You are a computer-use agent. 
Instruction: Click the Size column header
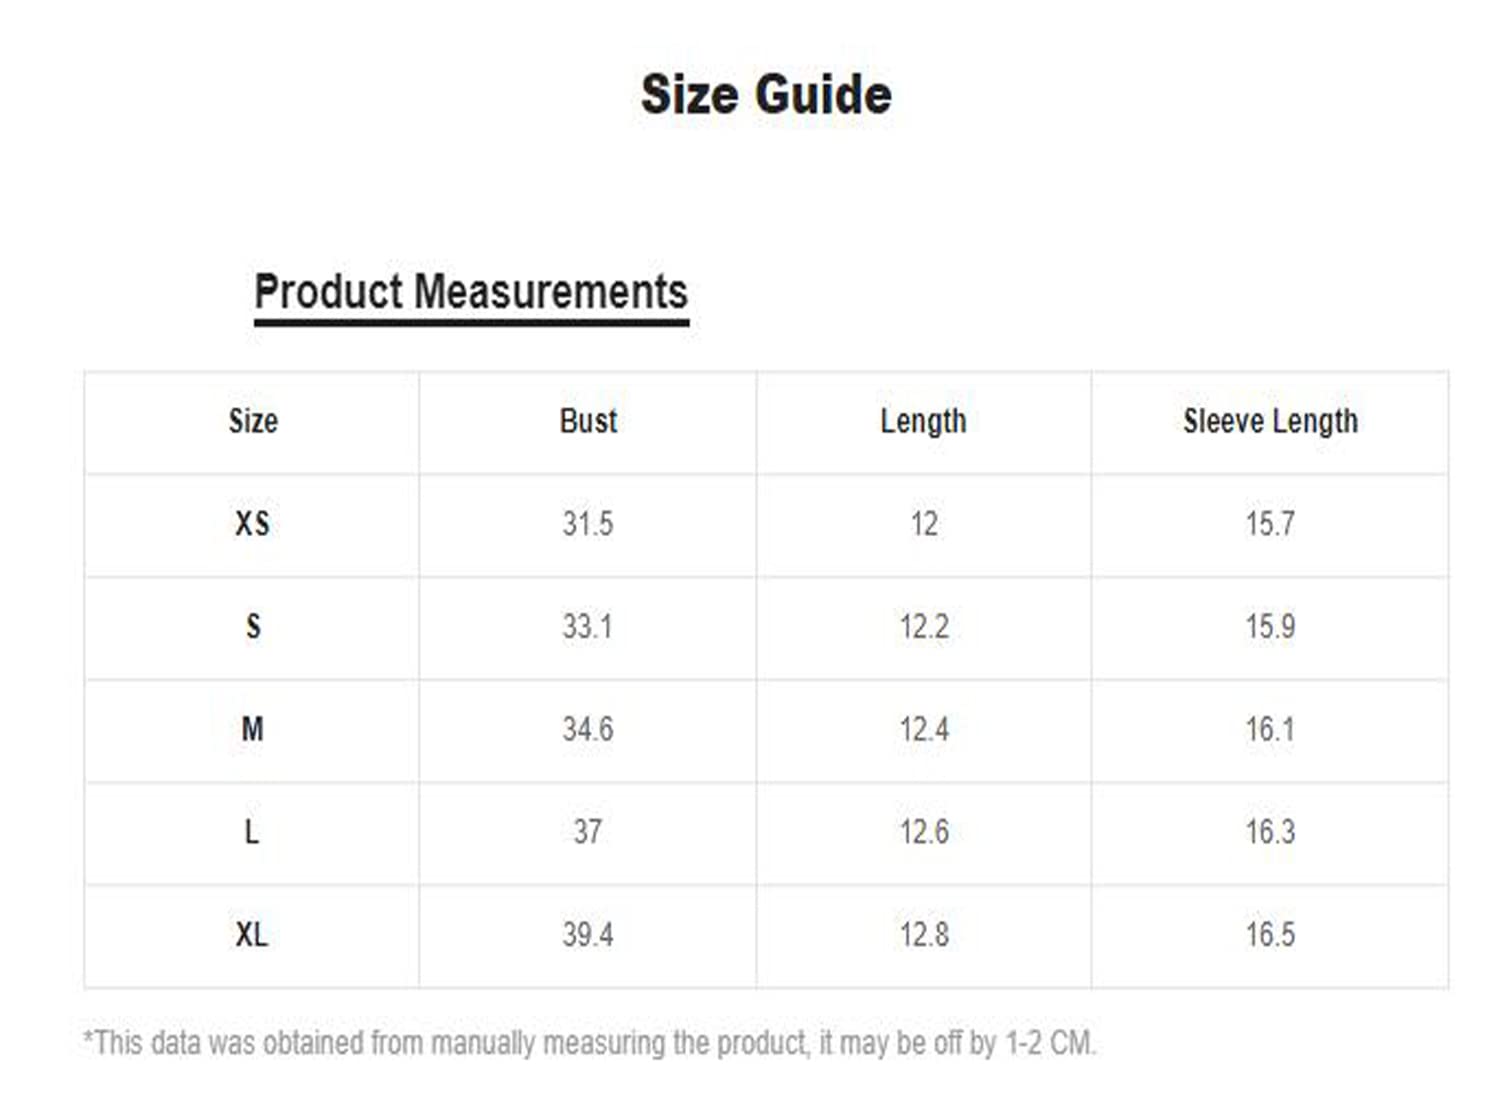click(253, 421)
